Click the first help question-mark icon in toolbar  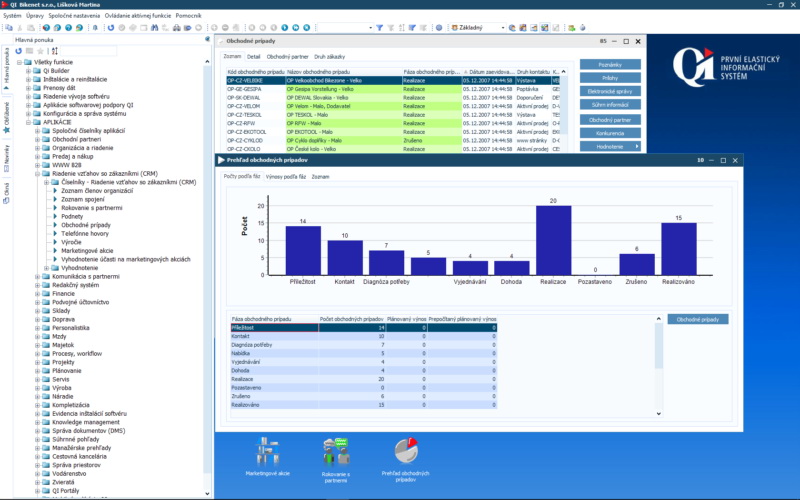46,28
